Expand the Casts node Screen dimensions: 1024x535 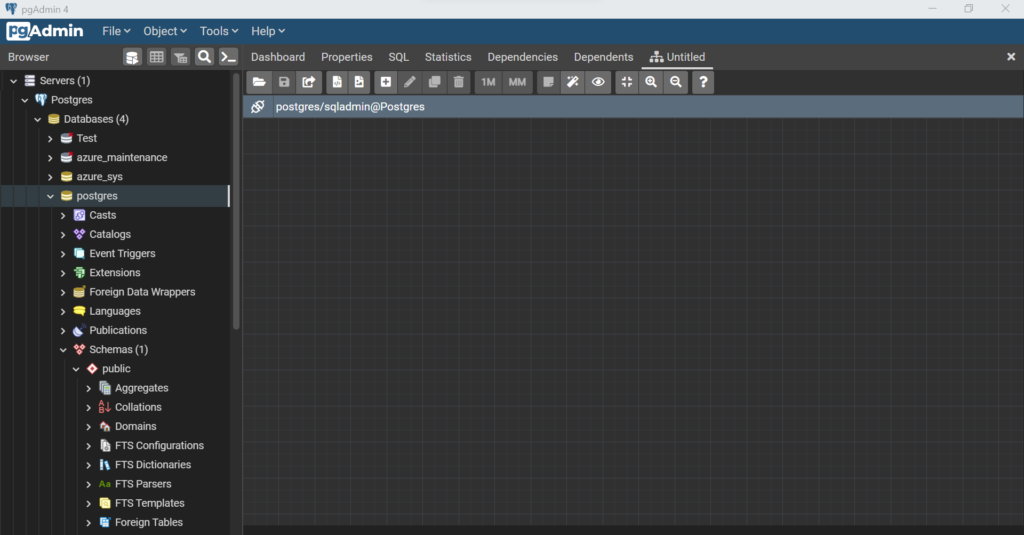tap(63, 216)
